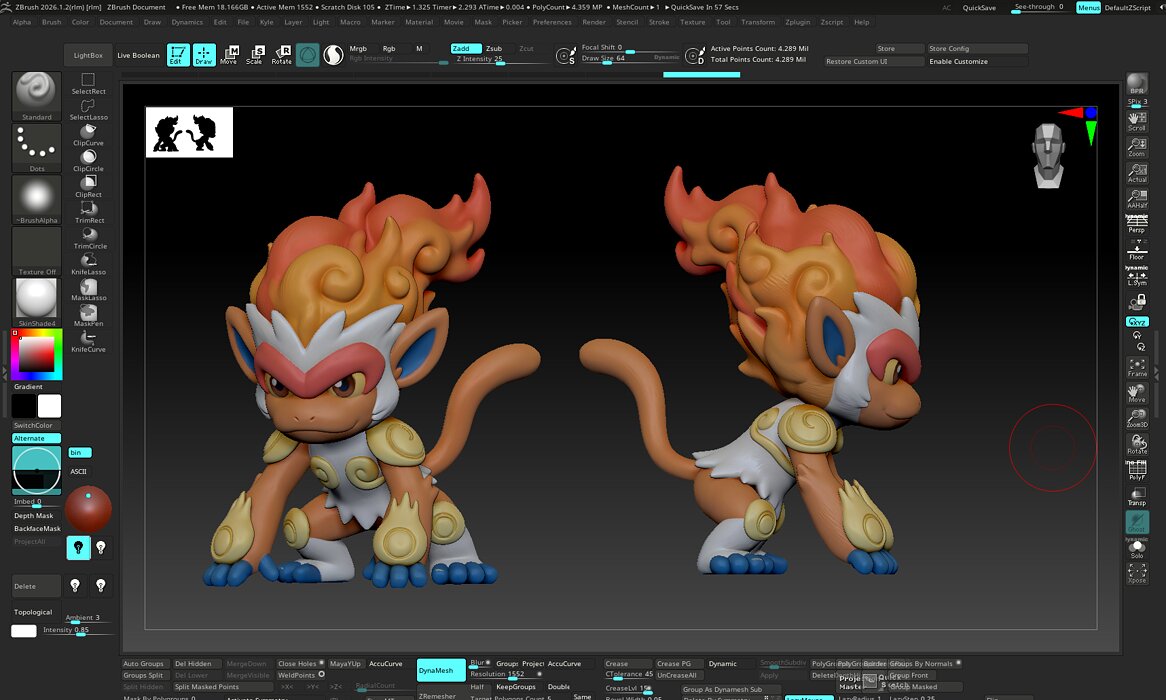Choose the SelectRect tool
1166x700 pixels.
pos(88,83)
